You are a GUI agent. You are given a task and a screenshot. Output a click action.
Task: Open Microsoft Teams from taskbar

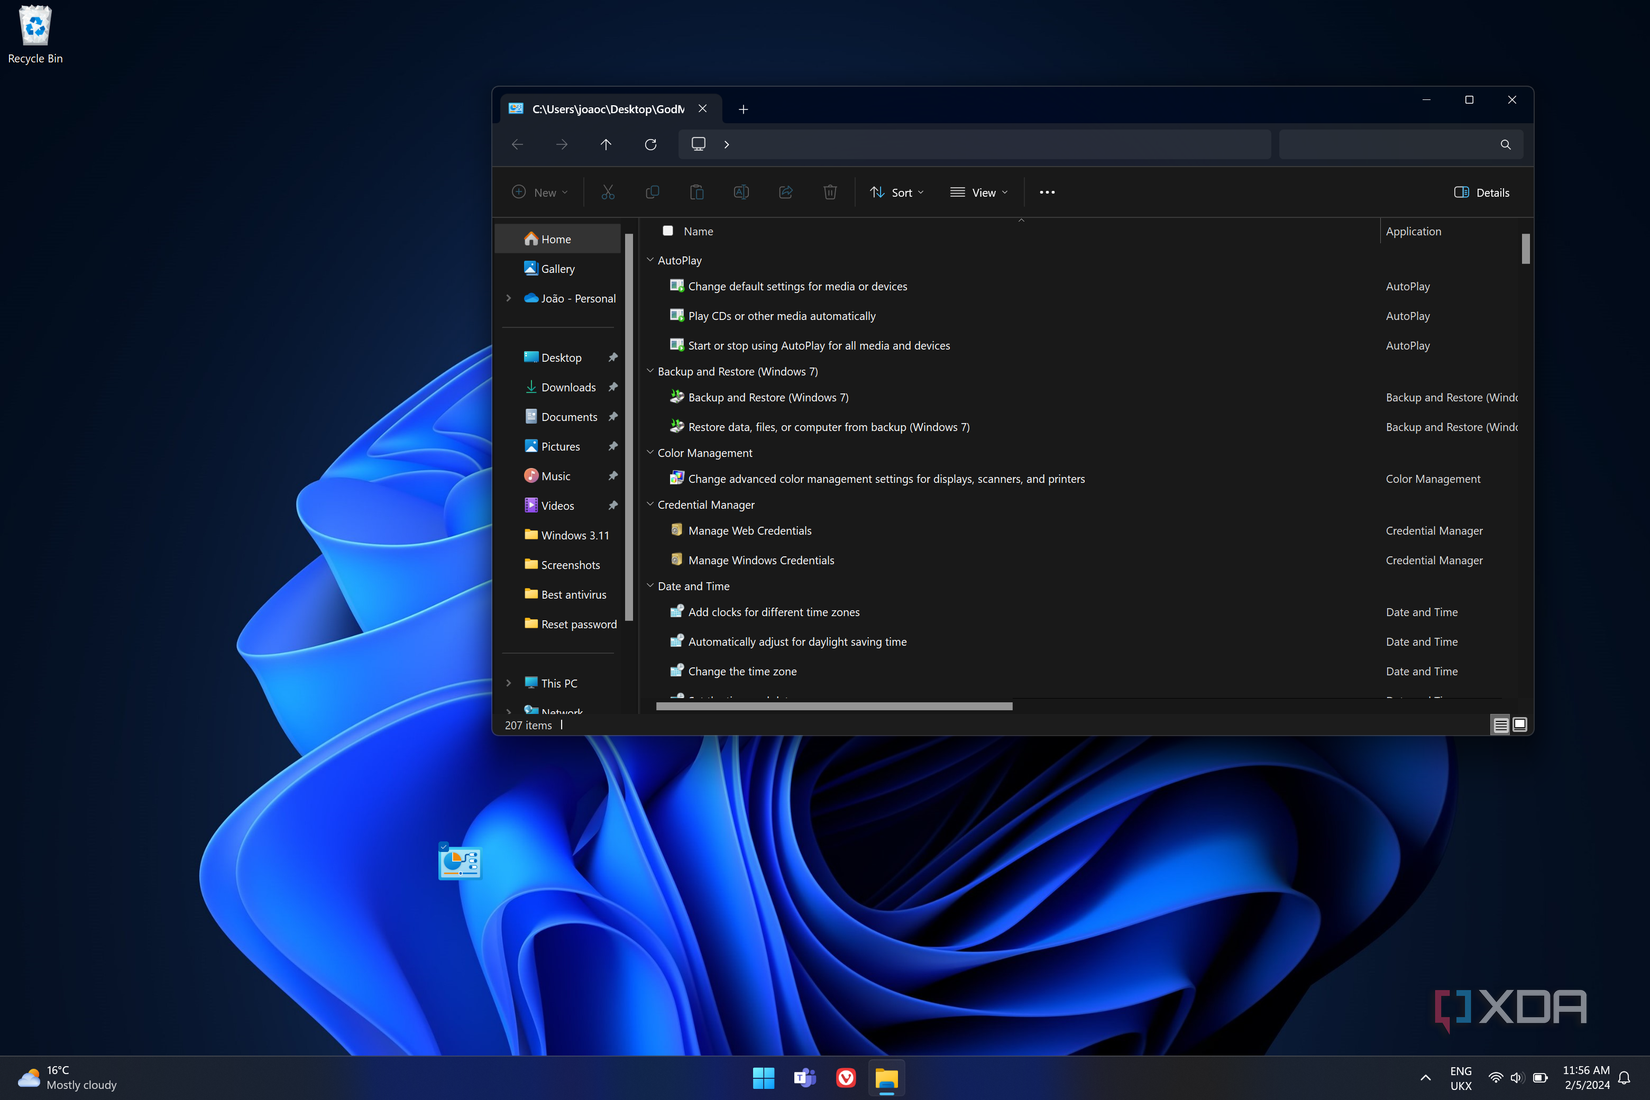coord(804,1078)
